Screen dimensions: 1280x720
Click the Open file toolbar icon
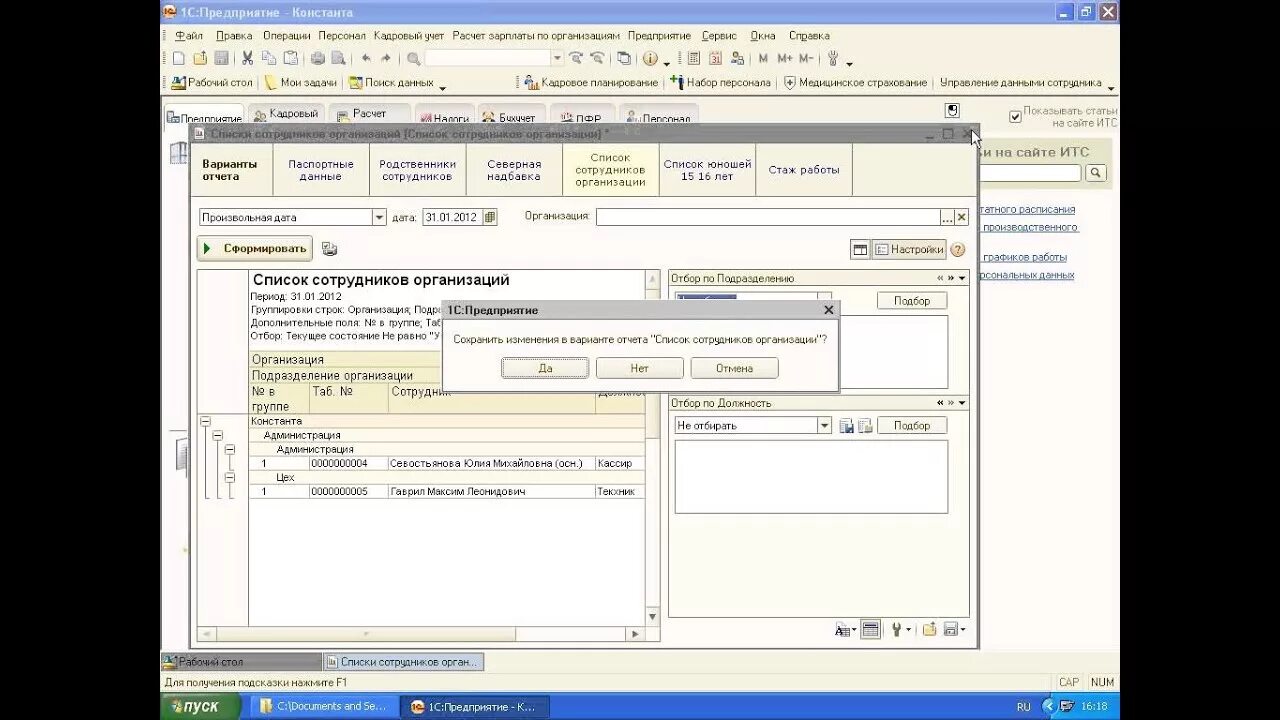click(x=200, y=59)
